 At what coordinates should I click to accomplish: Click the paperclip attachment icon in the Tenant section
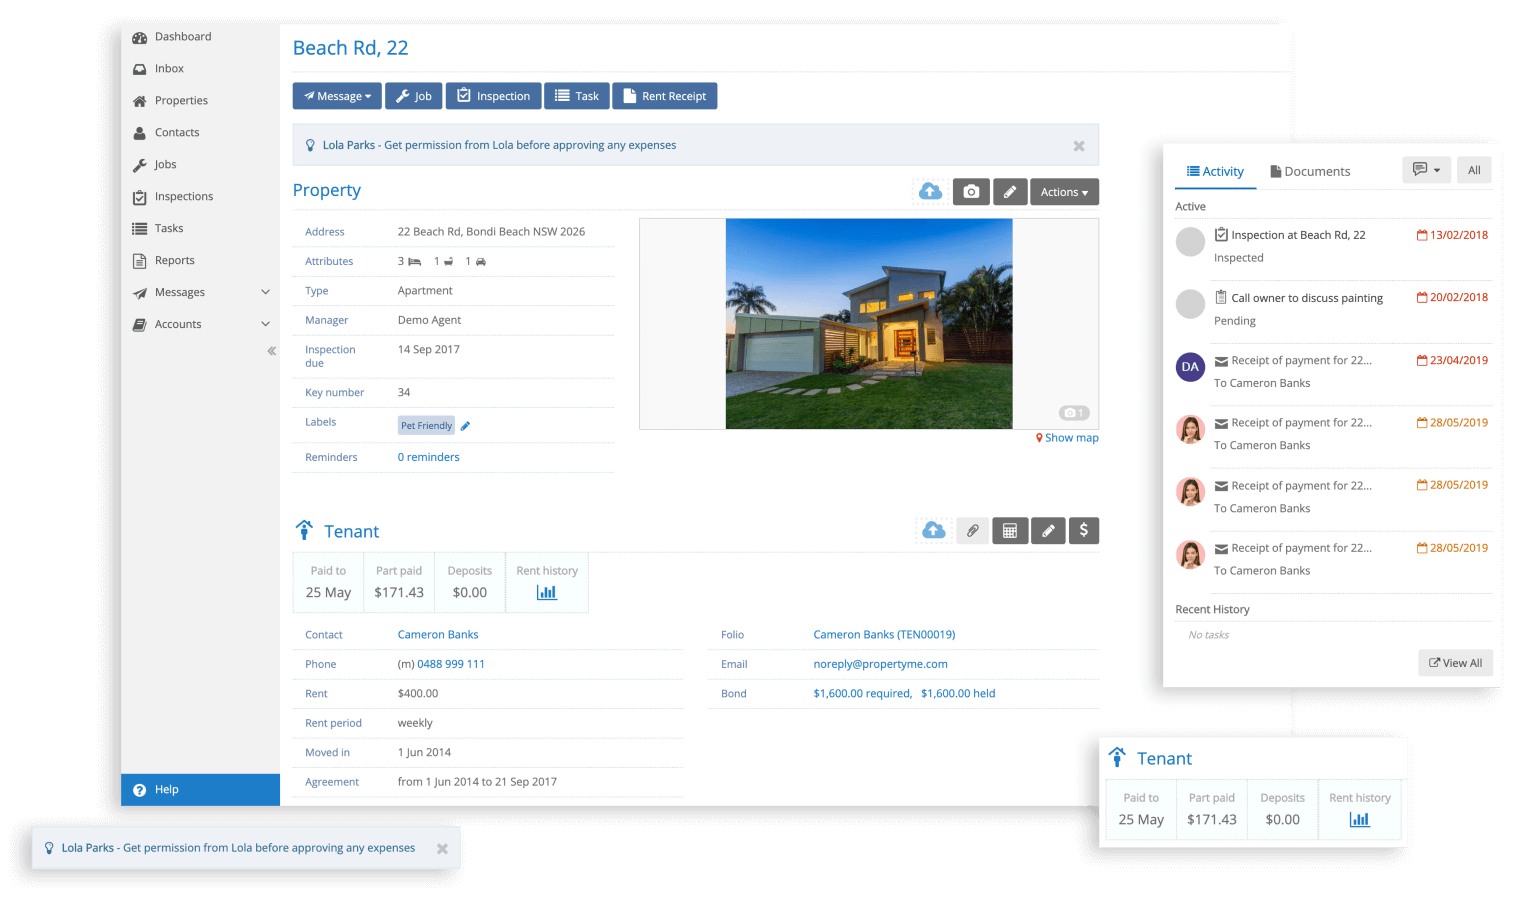(972, 530)
